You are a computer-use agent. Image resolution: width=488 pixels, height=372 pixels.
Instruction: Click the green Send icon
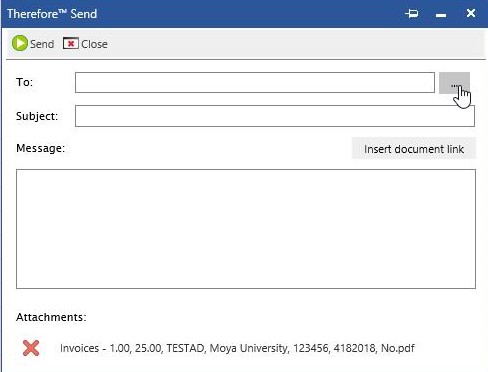click(x=20, y=43)
